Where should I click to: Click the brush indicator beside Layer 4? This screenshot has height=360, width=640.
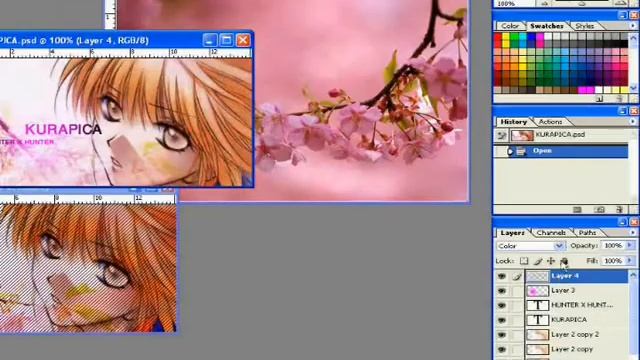tap(517, 276)
